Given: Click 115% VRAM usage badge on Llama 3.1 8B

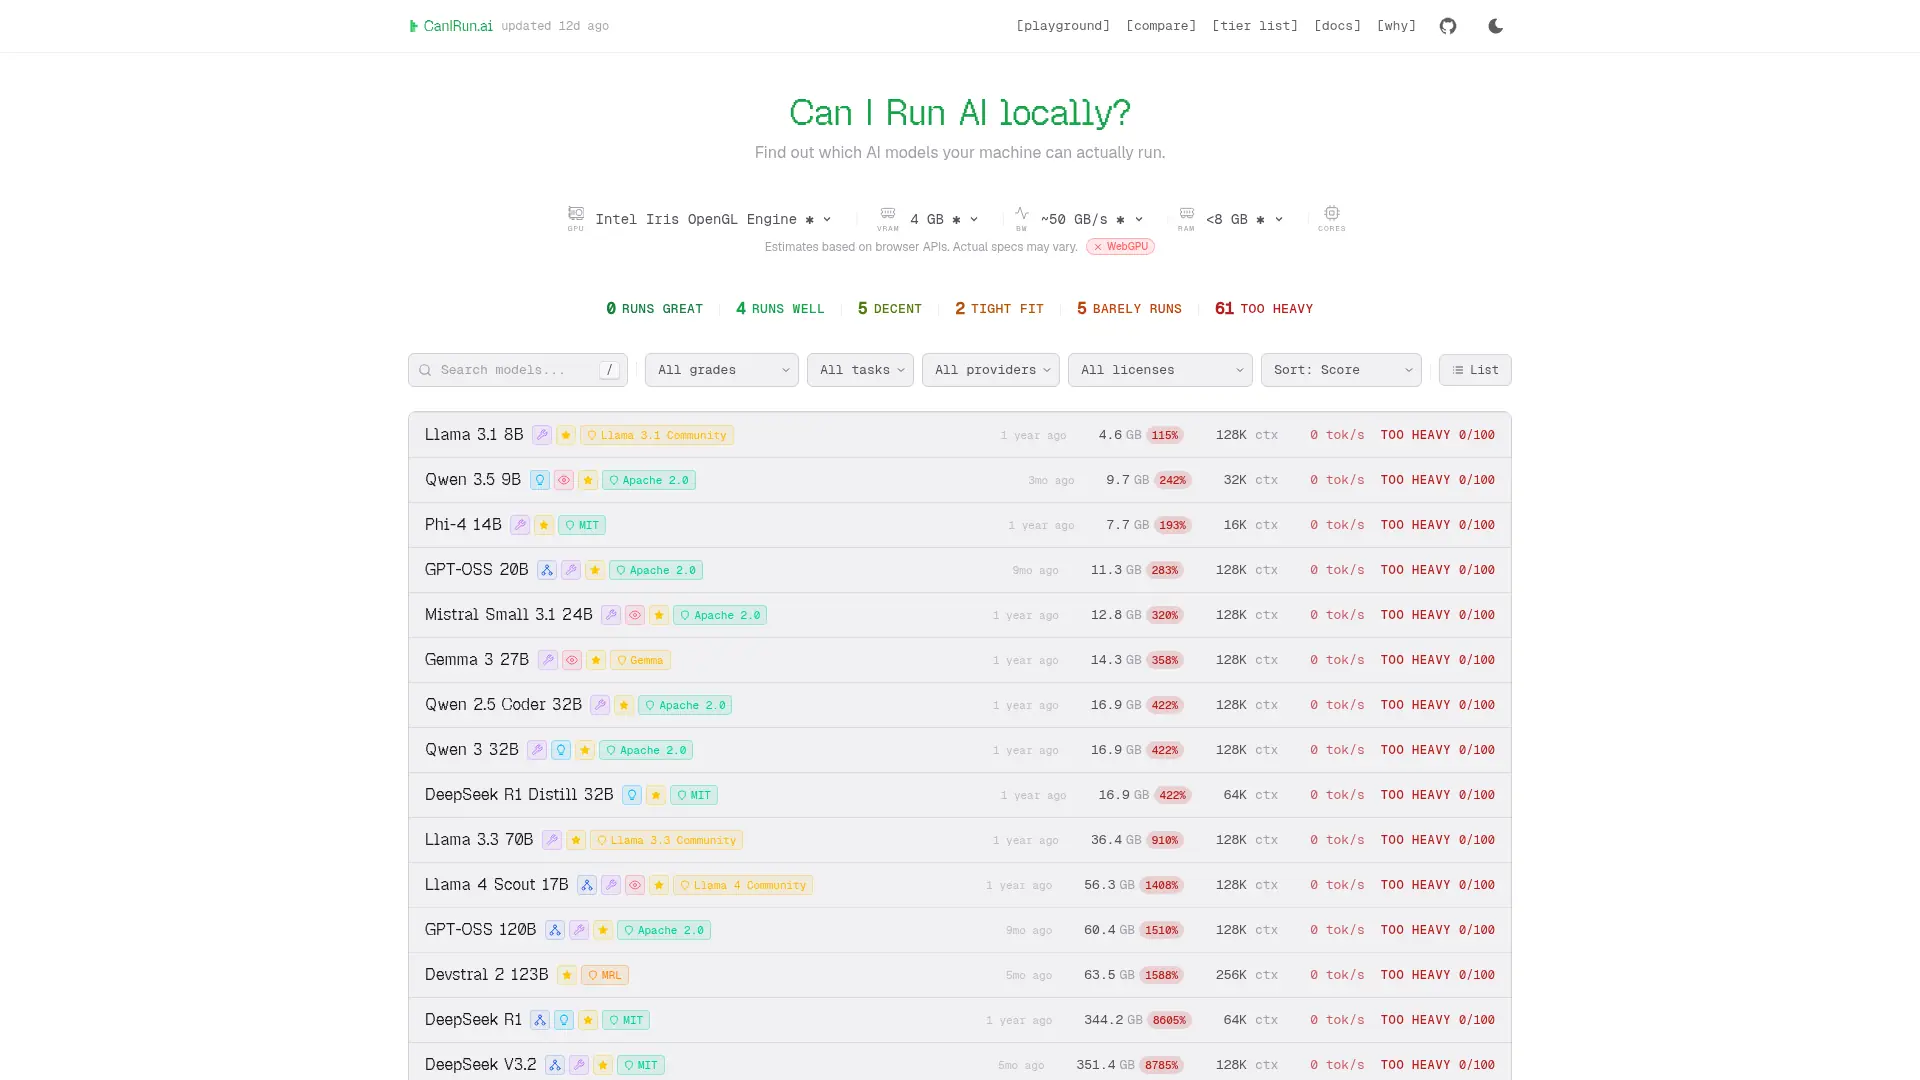Looking at the screenshot, I should point(1165,435).
